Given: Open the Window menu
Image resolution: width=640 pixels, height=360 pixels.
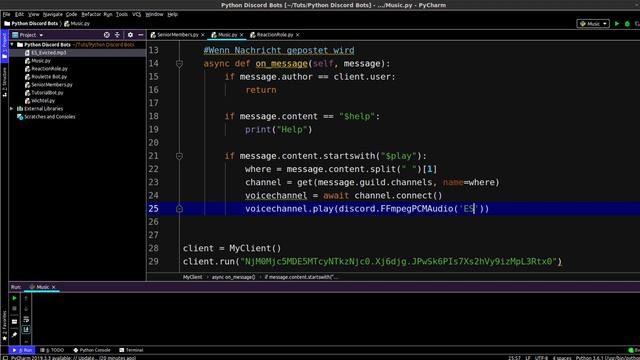Looking at the screenshot, I should point(154,14).
